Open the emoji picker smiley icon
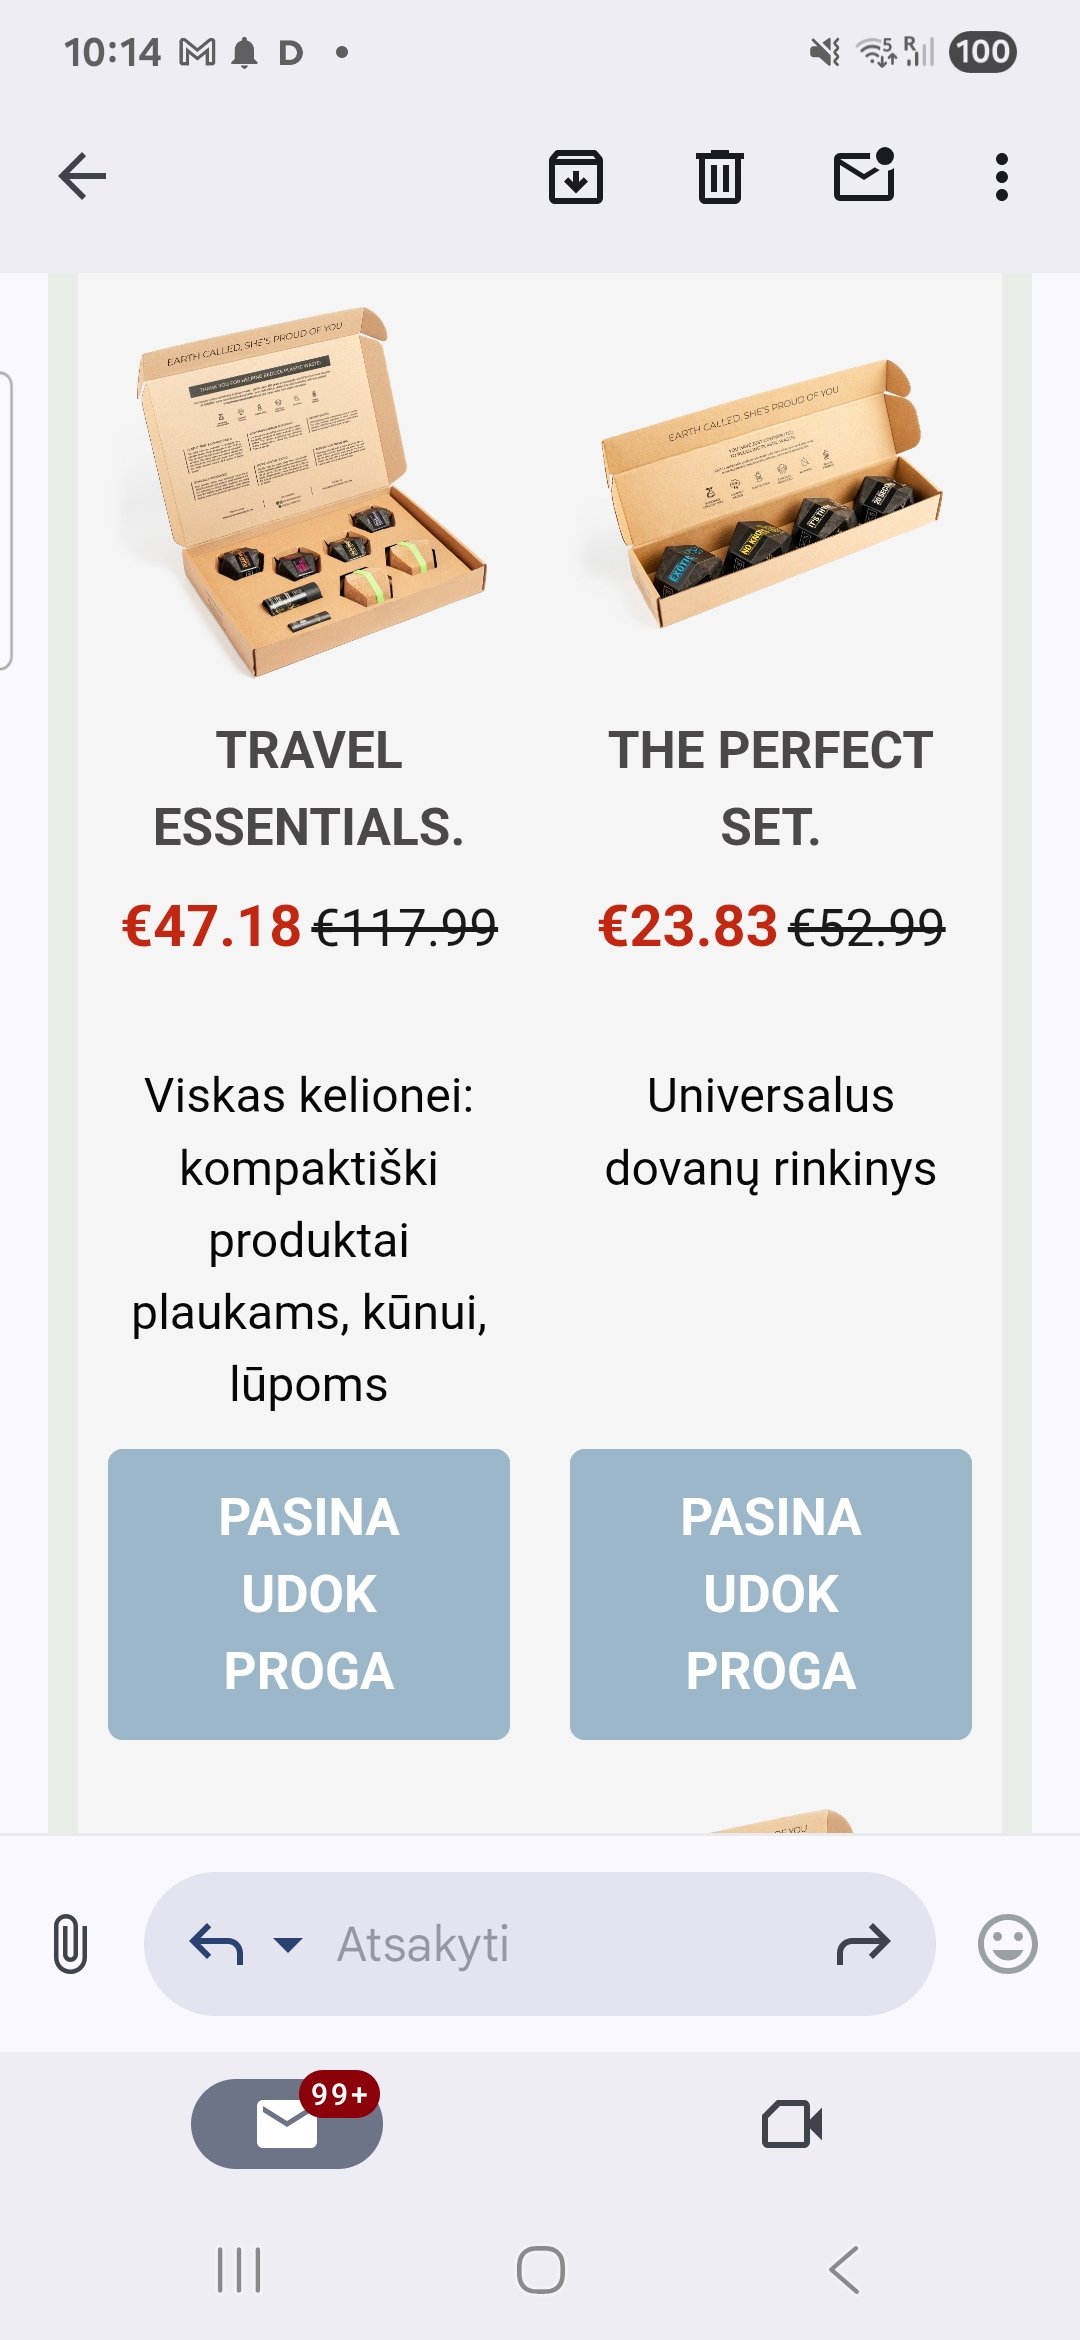The image size is (1080, 2340). coord(1007,1944)
